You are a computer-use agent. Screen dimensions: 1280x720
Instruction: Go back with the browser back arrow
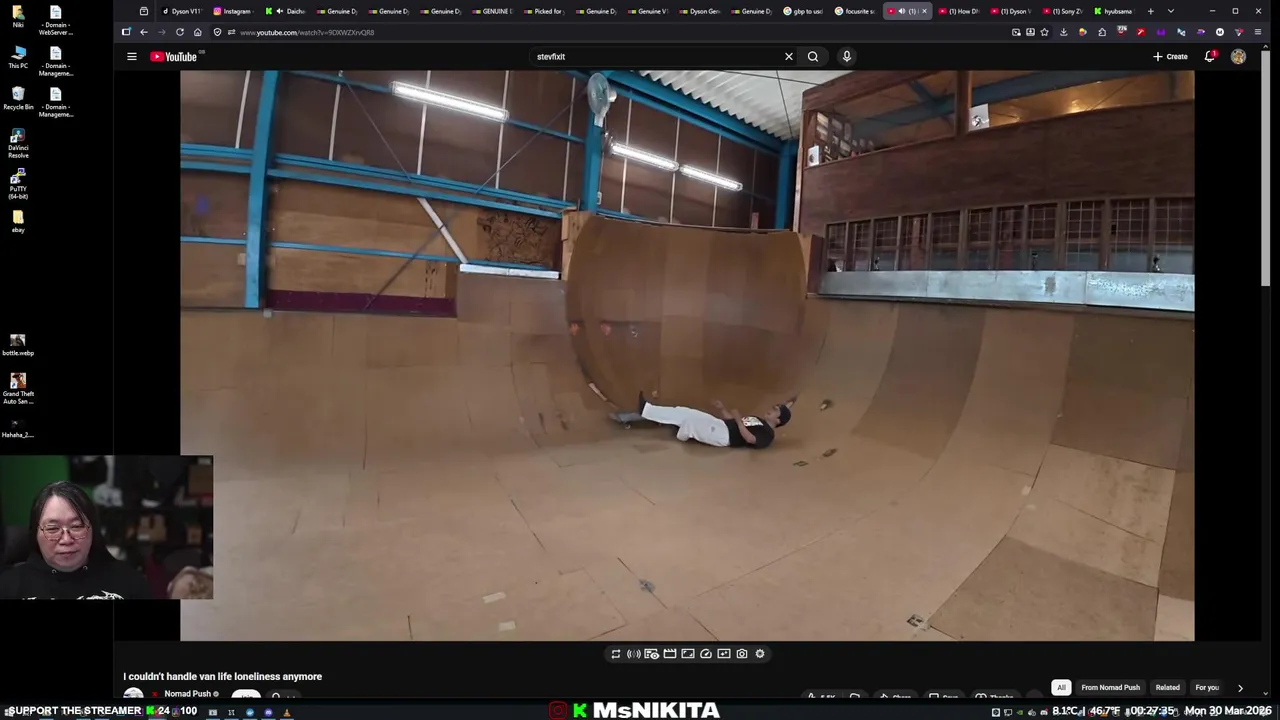[143, 32]
